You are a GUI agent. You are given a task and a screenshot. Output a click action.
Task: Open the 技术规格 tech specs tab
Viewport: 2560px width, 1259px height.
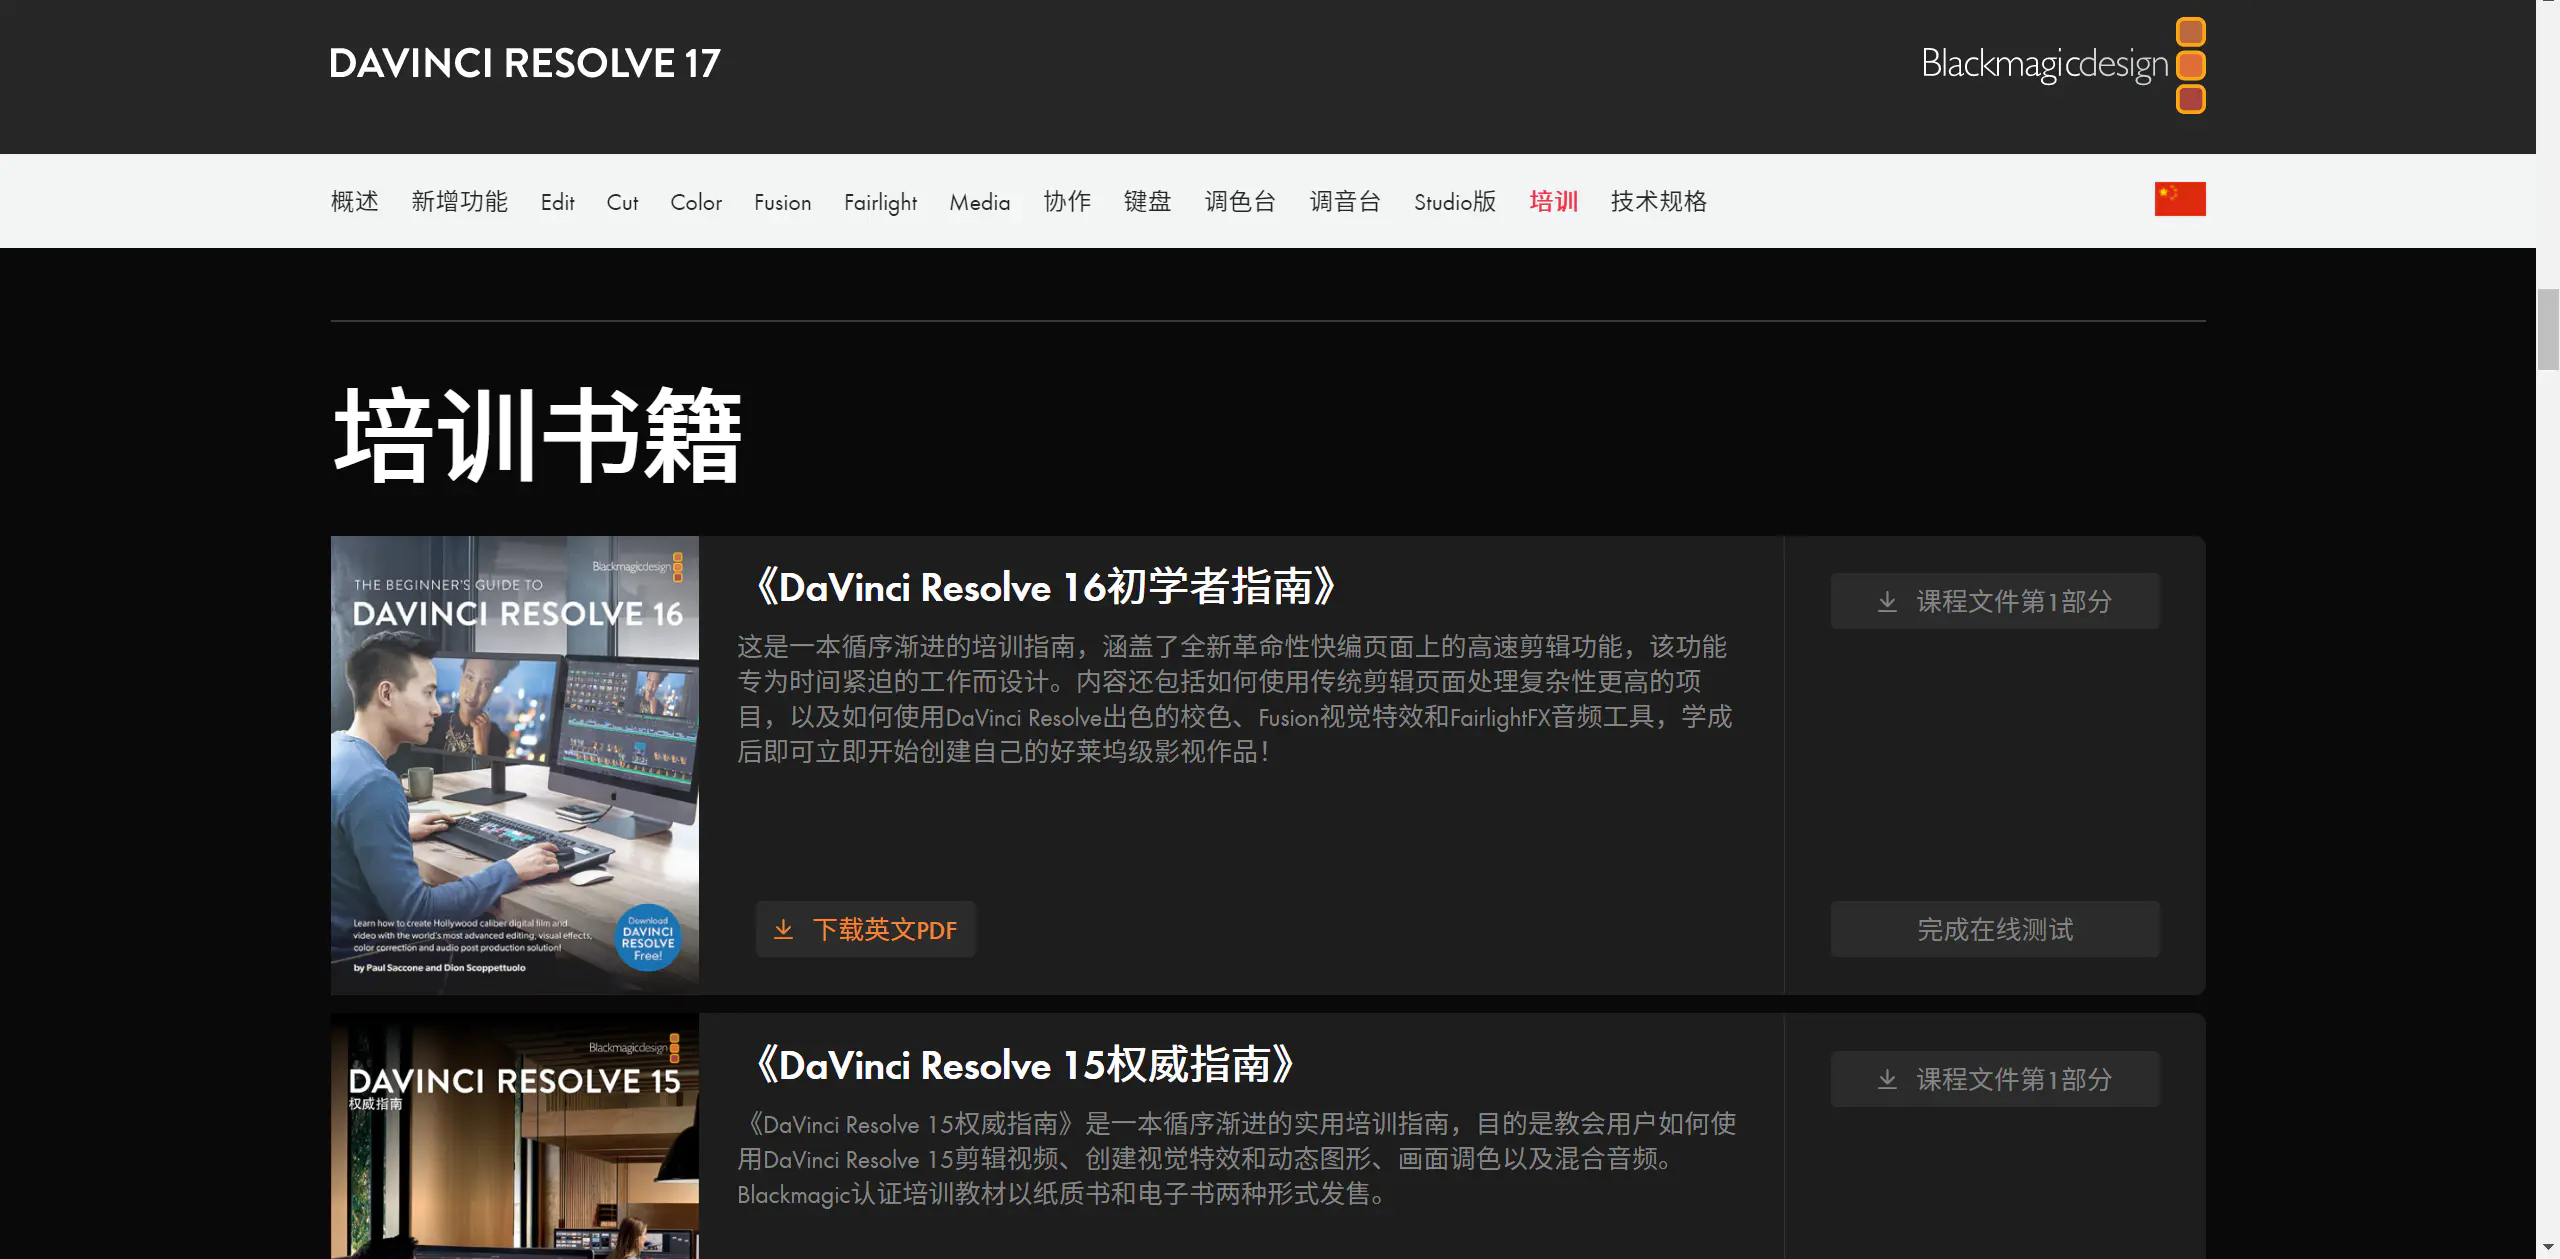tap(1659, 201)
